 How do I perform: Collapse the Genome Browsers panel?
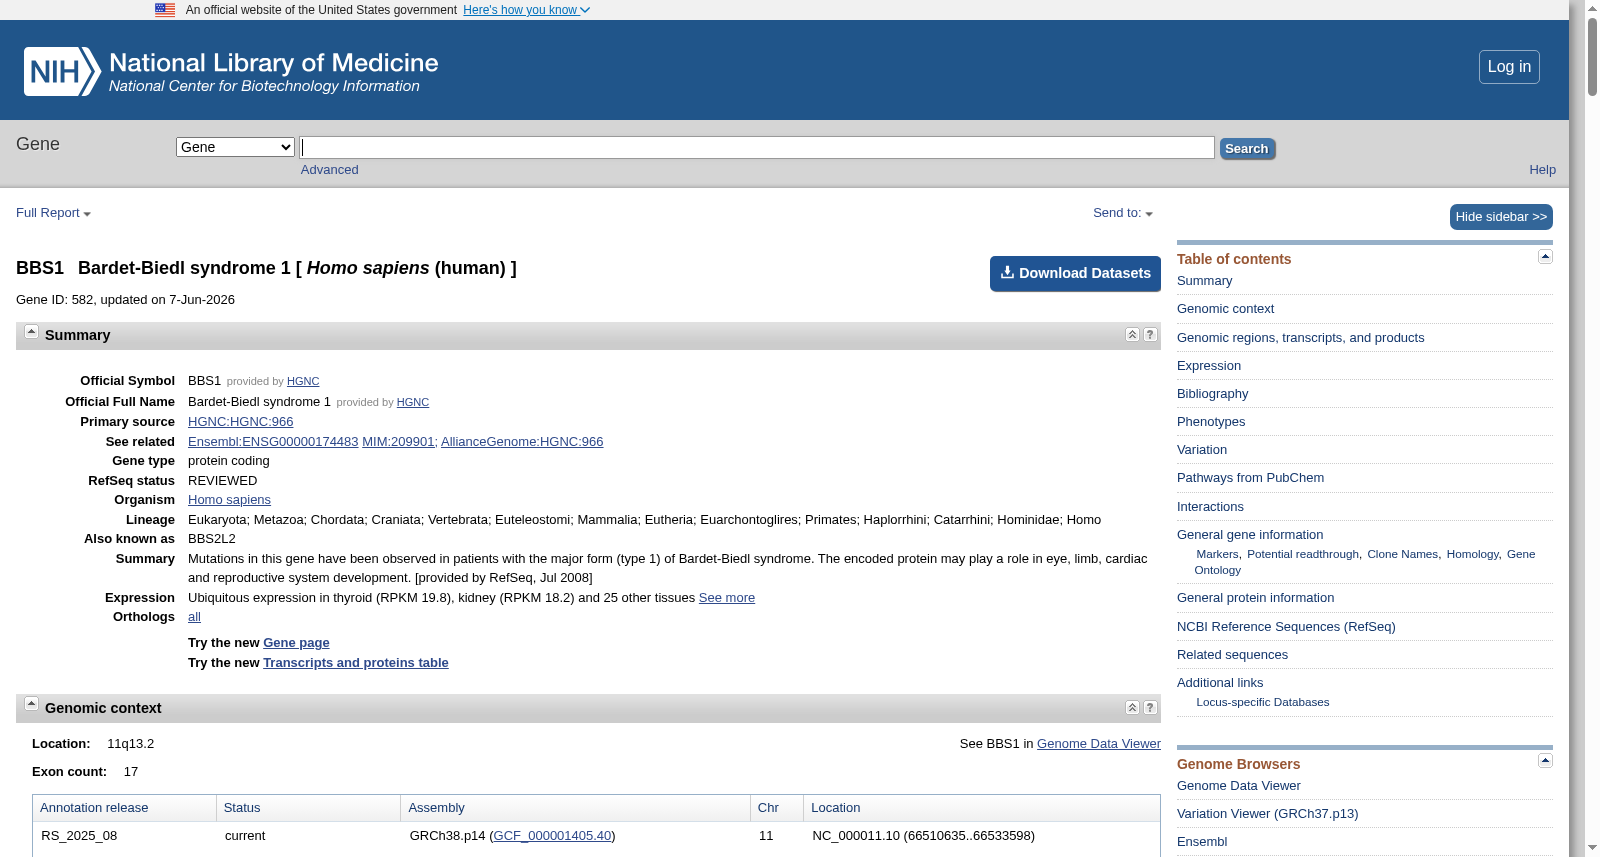click(x=1545, y=761)
